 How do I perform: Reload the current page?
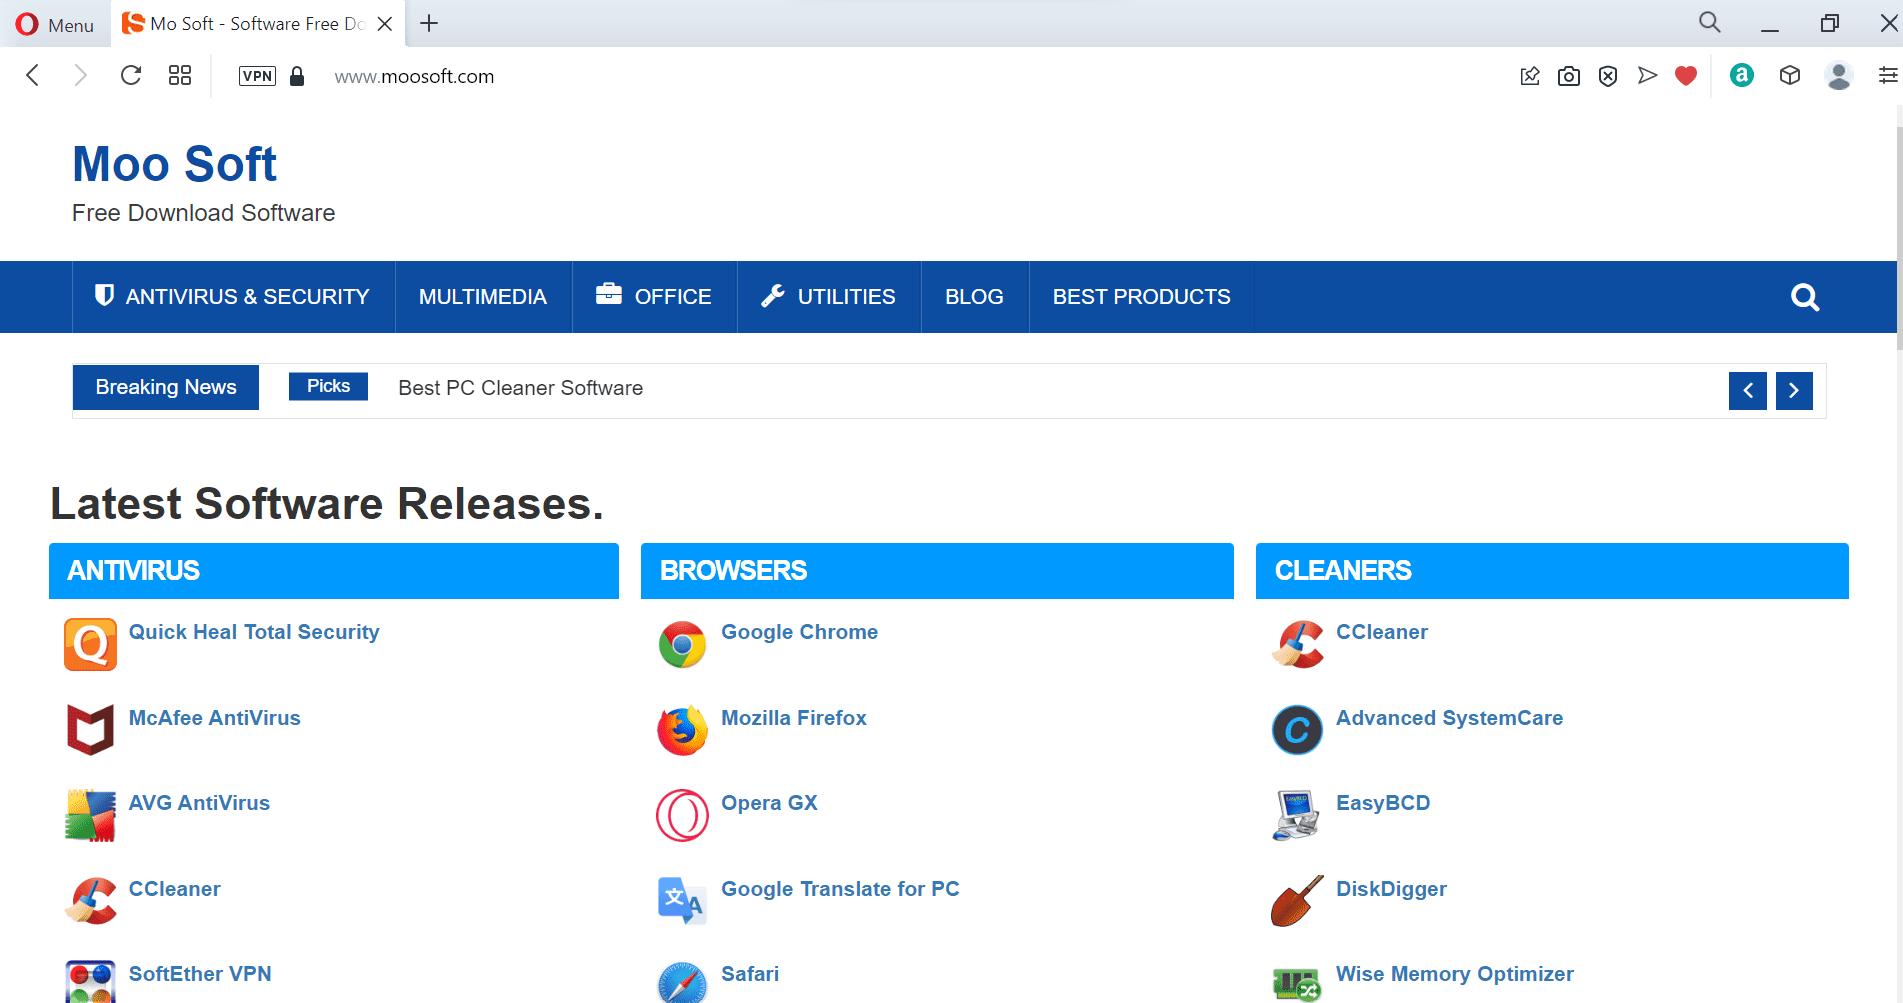pos(131,75)
